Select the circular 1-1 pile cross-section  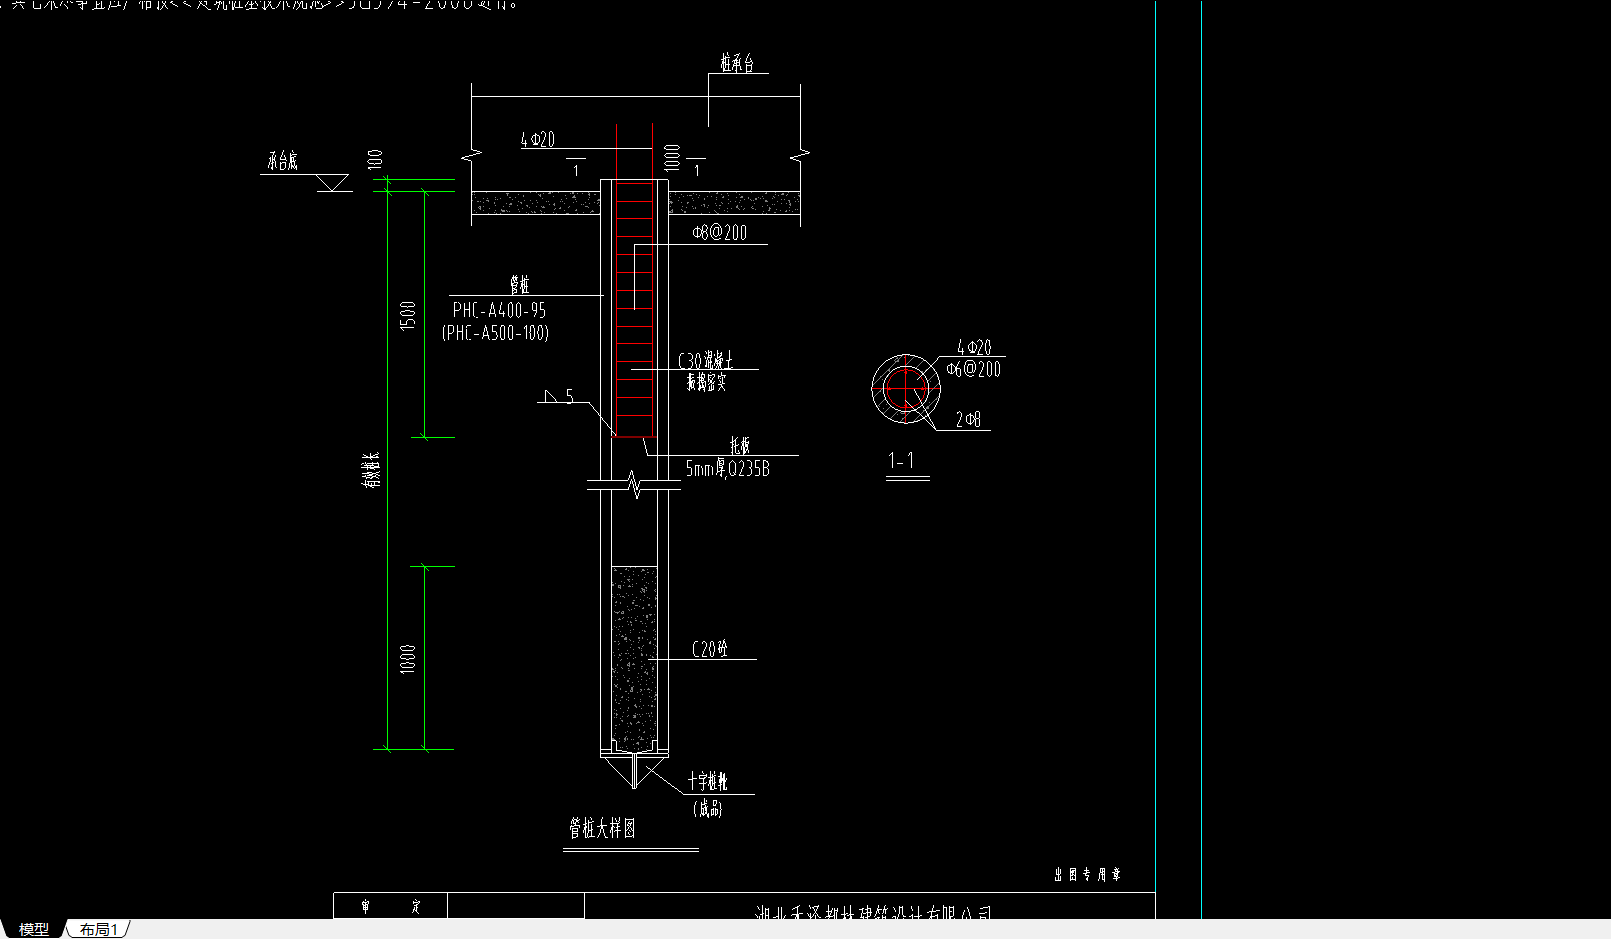(905, 388)
